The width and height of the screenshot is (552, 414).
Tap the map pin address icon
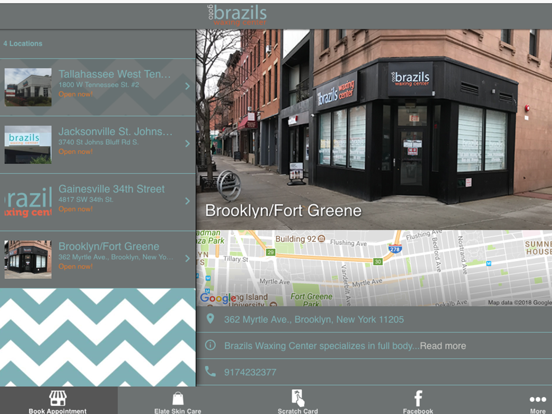210,319
